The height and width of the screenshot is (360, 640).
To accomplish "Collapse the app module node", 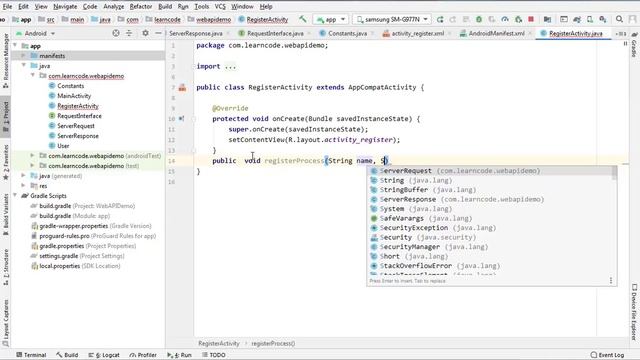I will click(x=16, y=46).
